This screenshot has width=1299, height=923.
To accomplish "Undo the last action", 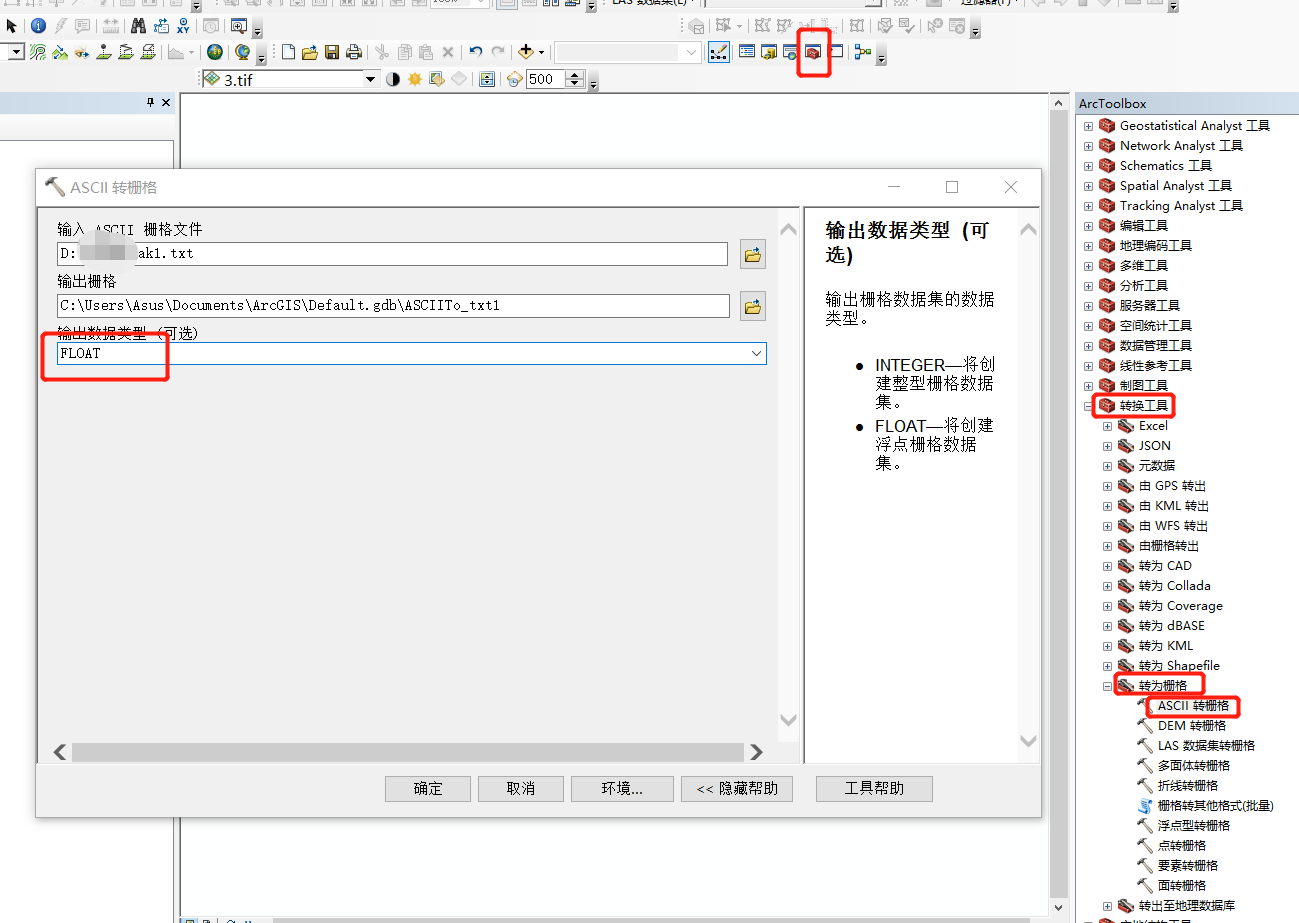I will click(x=475, y=51).
